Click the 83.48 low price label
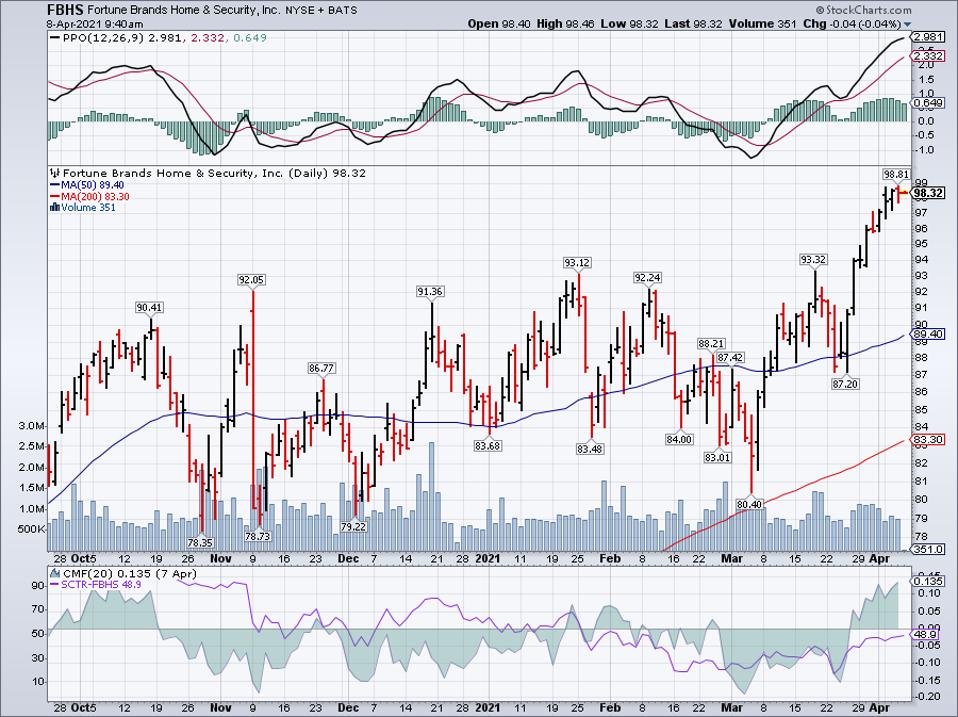 [589, 449]
